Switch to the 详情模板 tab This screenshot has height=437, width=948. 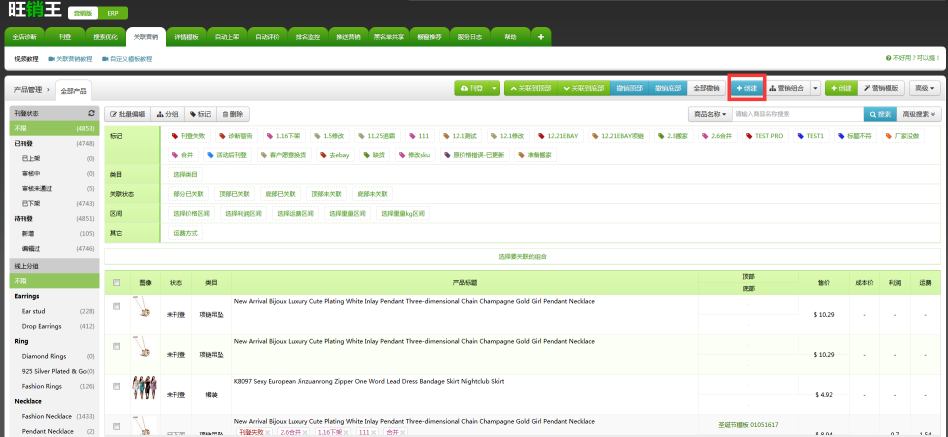coord(186,37)
